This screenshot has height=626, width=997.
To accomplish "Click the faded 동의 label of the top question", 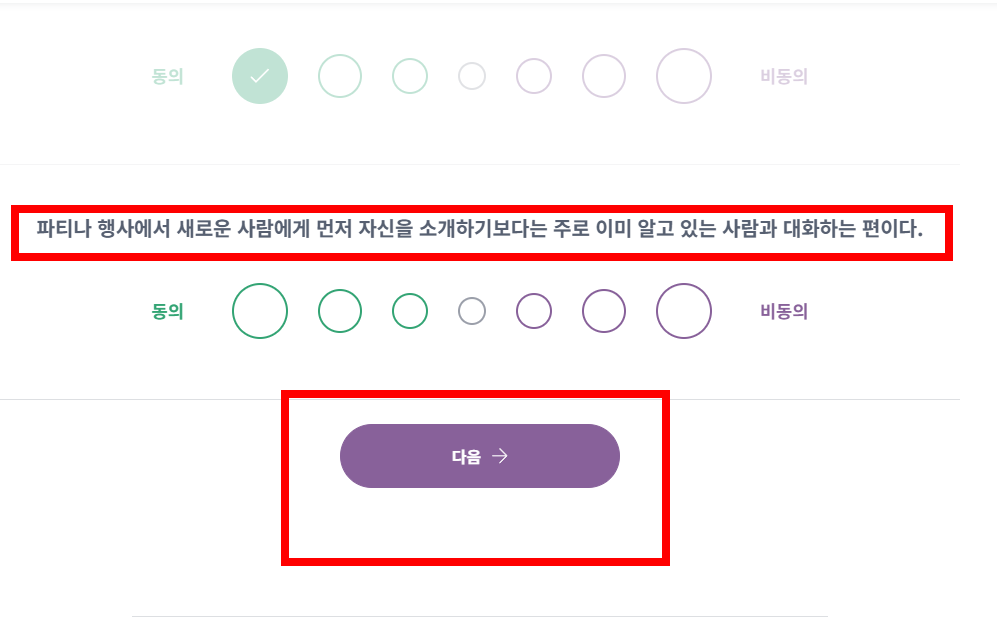I will [167, 75].
